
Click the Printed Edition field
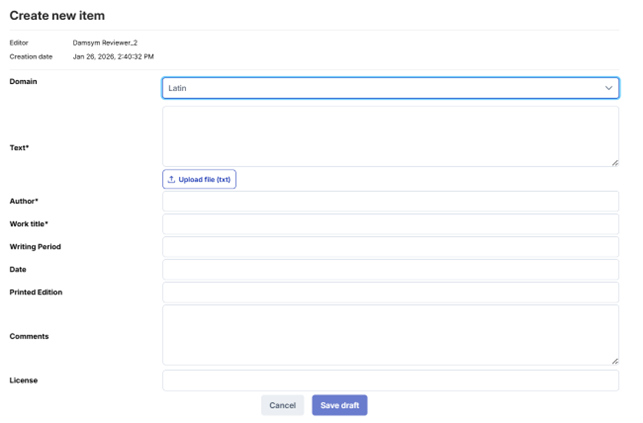tap(390, 293)
